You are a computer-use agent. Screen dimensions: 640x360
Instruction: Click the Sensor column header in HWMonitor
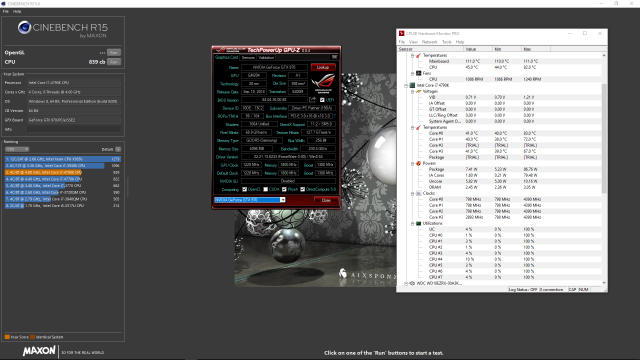(431, 49)
